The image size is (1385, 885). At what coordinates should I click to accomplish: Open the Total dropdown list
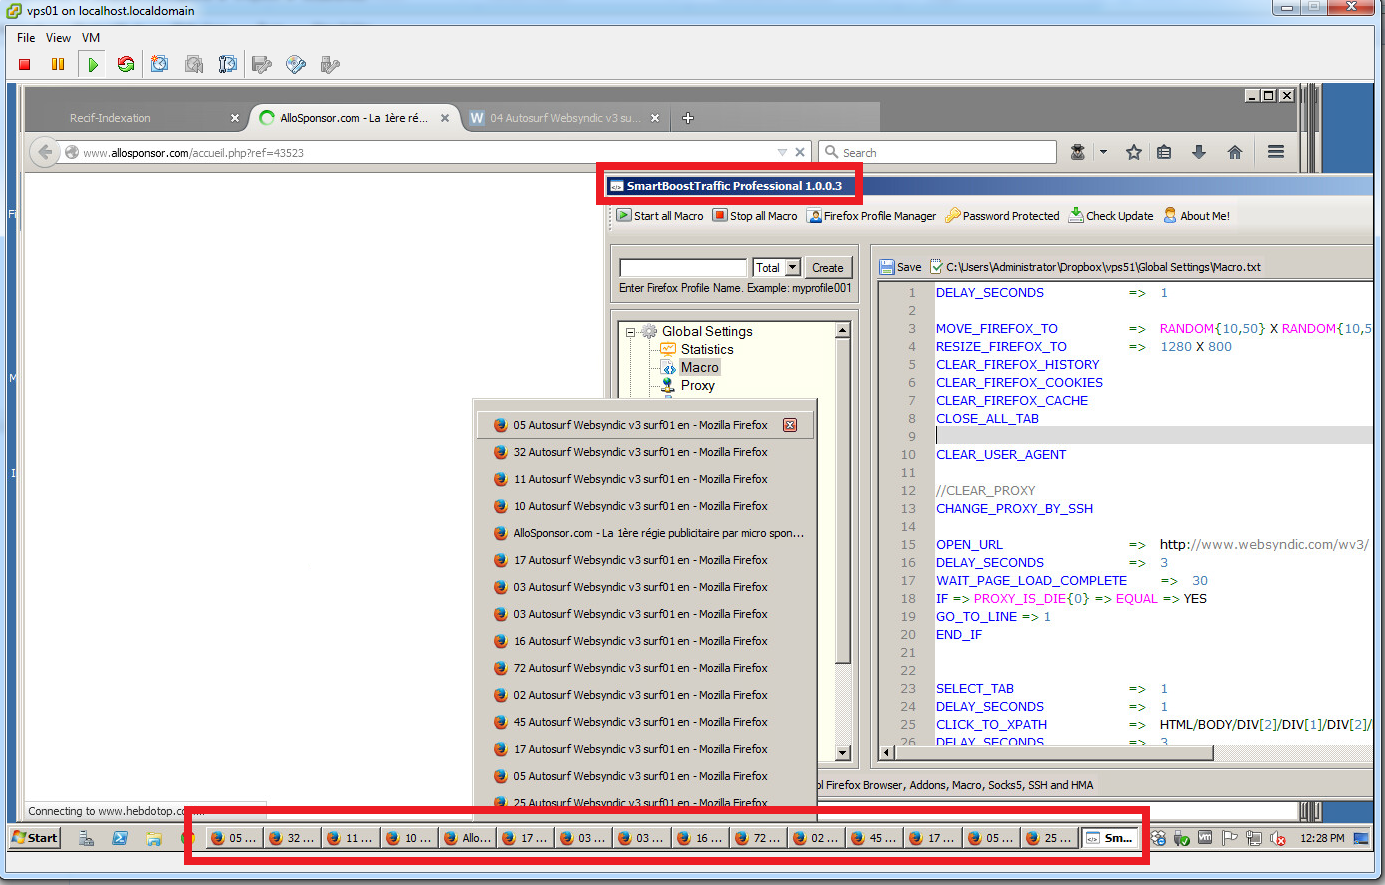pyautogui.click(x=793, y=268)
